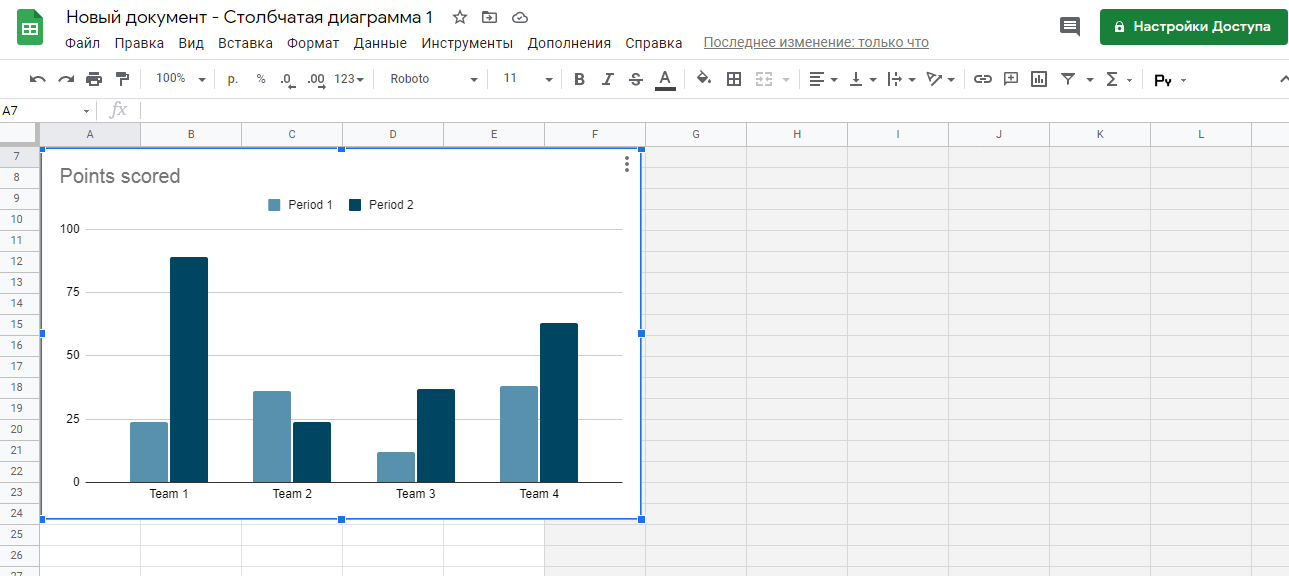The height and width of the screenshot is (576, 1289).
Task: Open the 100% zoom dropdown
Action: tap(181, 79)
